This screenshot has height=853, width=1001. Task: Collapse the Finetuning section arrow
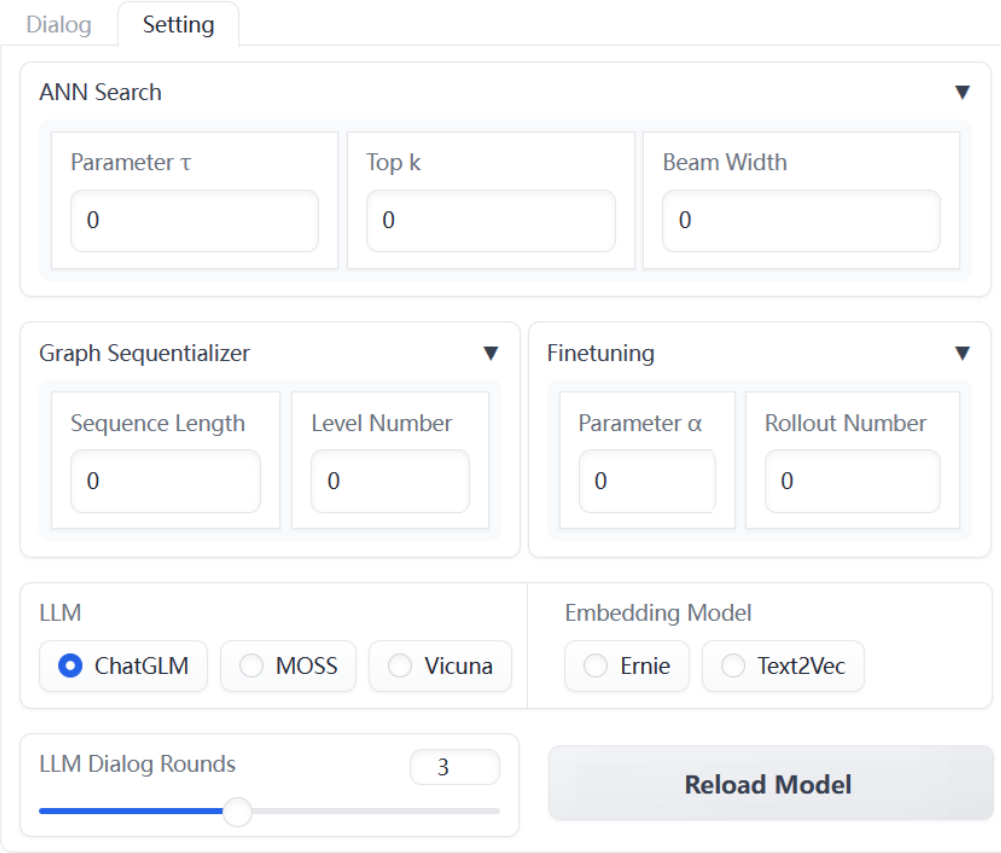[962, 353]
